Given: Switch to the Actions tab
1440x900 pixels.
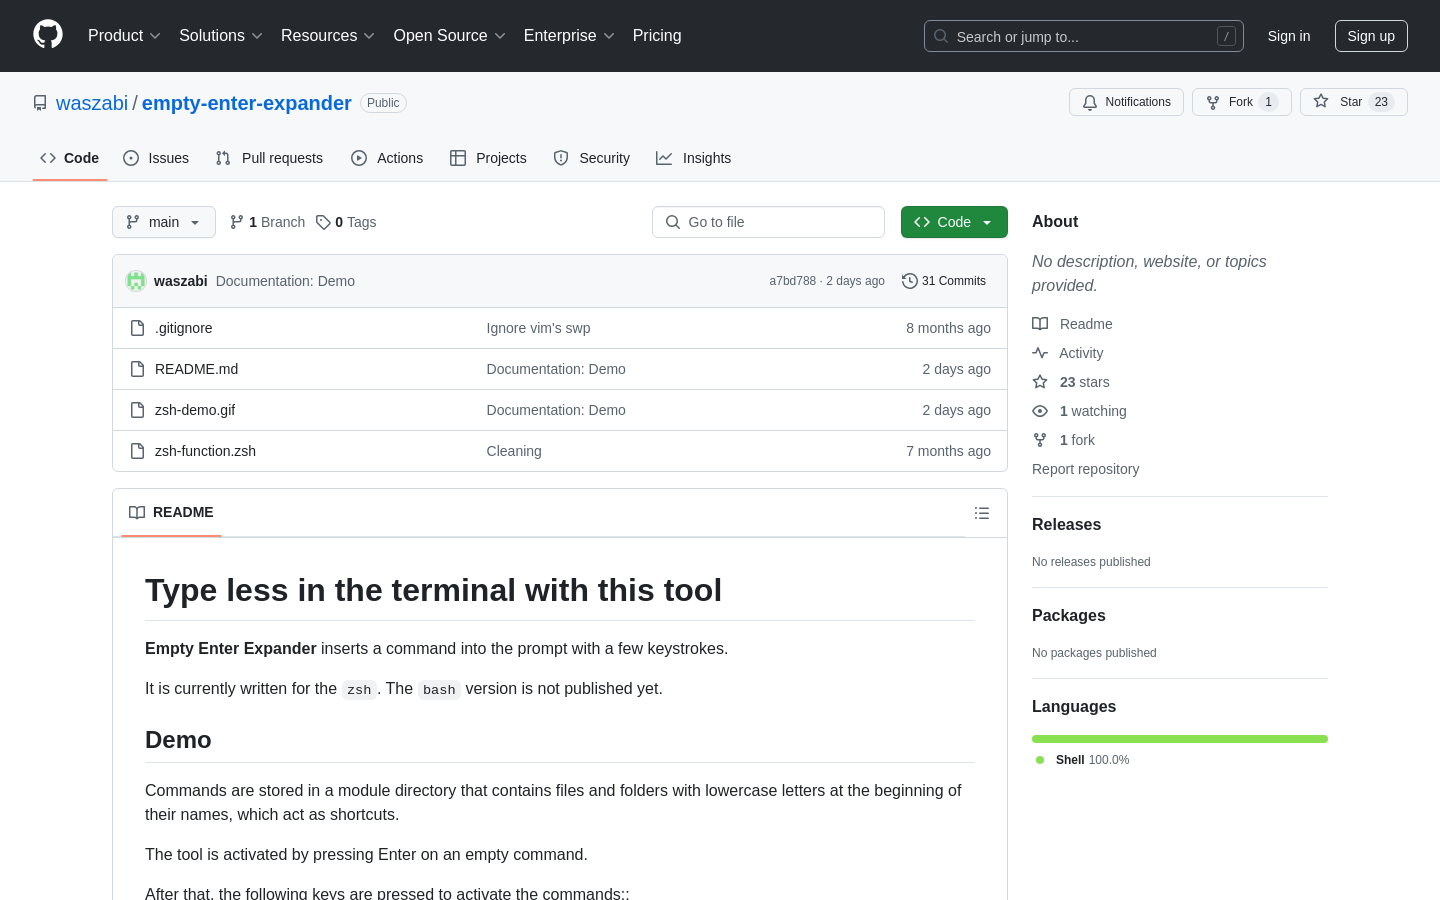Looking at the screenshot, I should point(387,158).
